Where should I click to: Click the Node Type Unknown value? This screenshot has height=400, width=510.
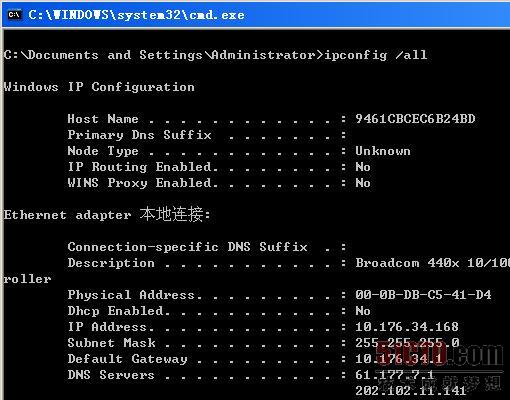(383, 151)
